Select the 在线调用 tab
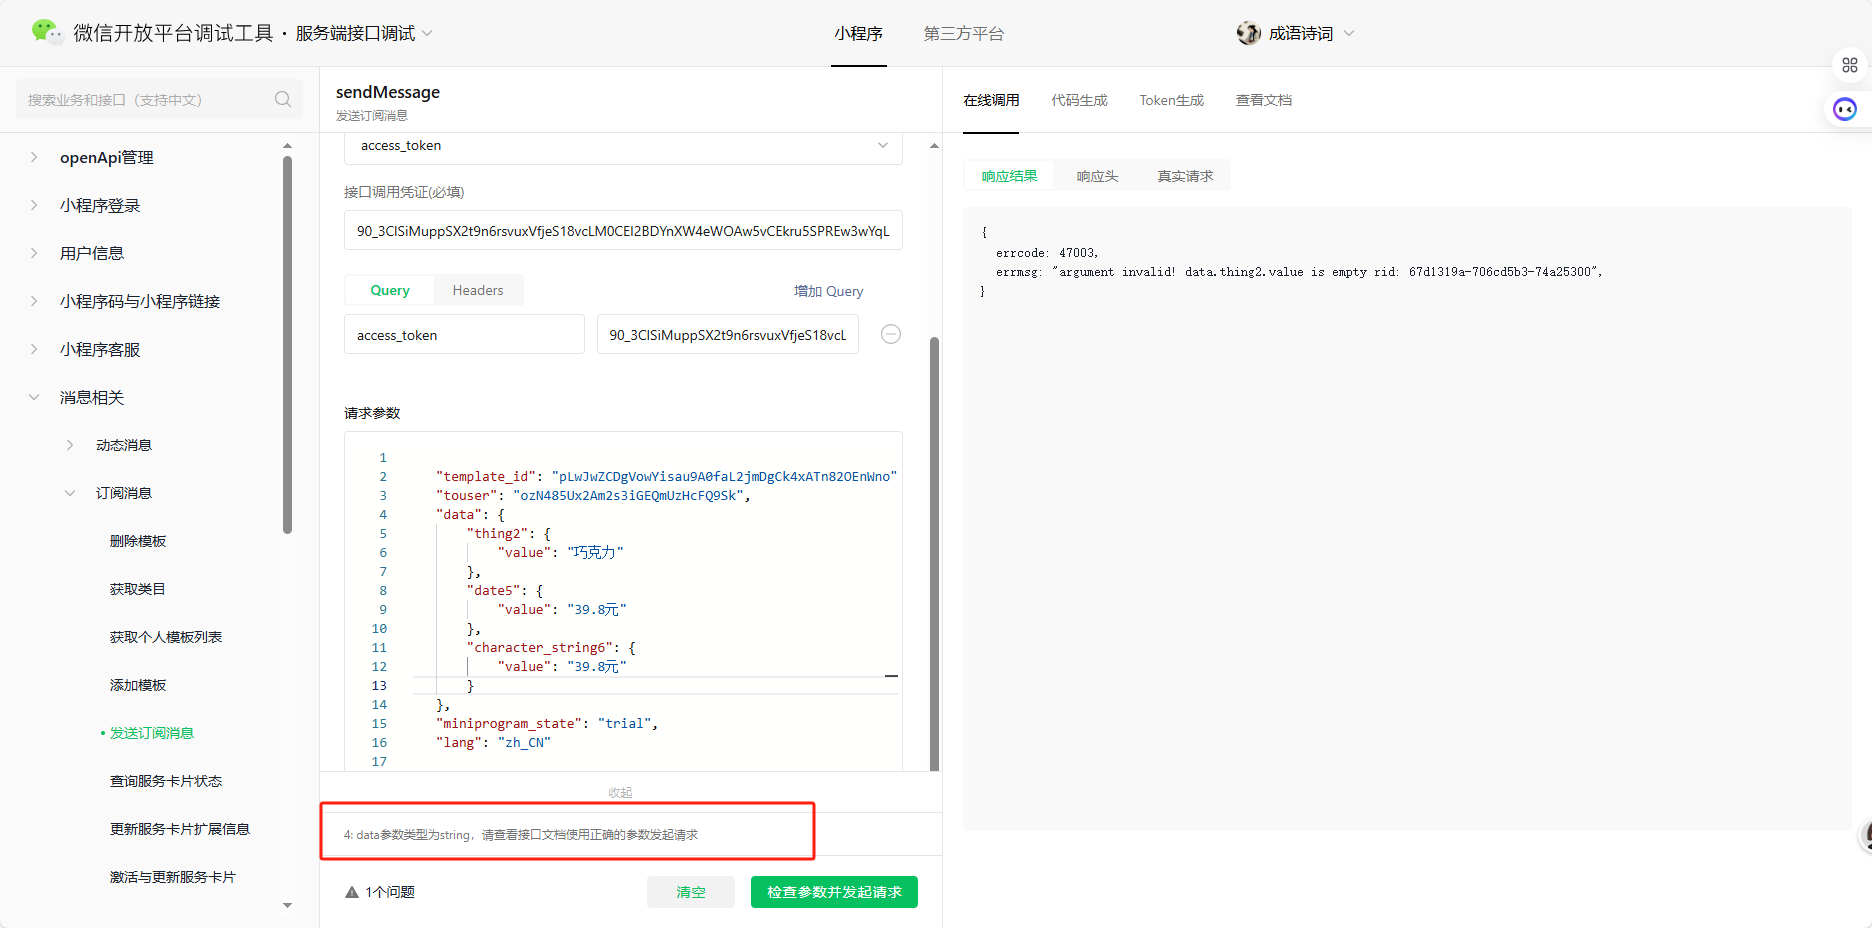 coord(991,100)
